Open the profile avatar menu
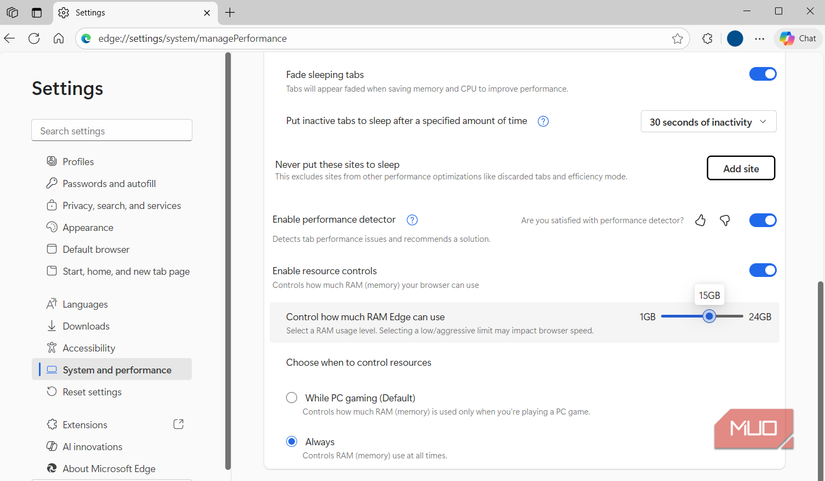 coord(735,38)
